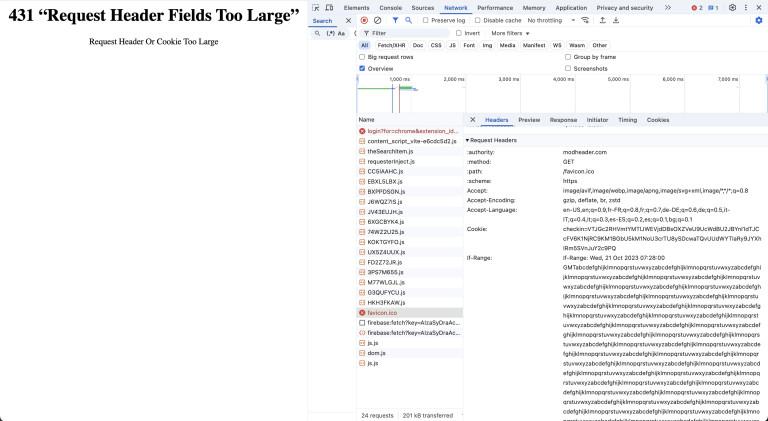Screen dimensions: 768x421
Task: Switch to the Elements tab
Action: (x=356, y=8)
